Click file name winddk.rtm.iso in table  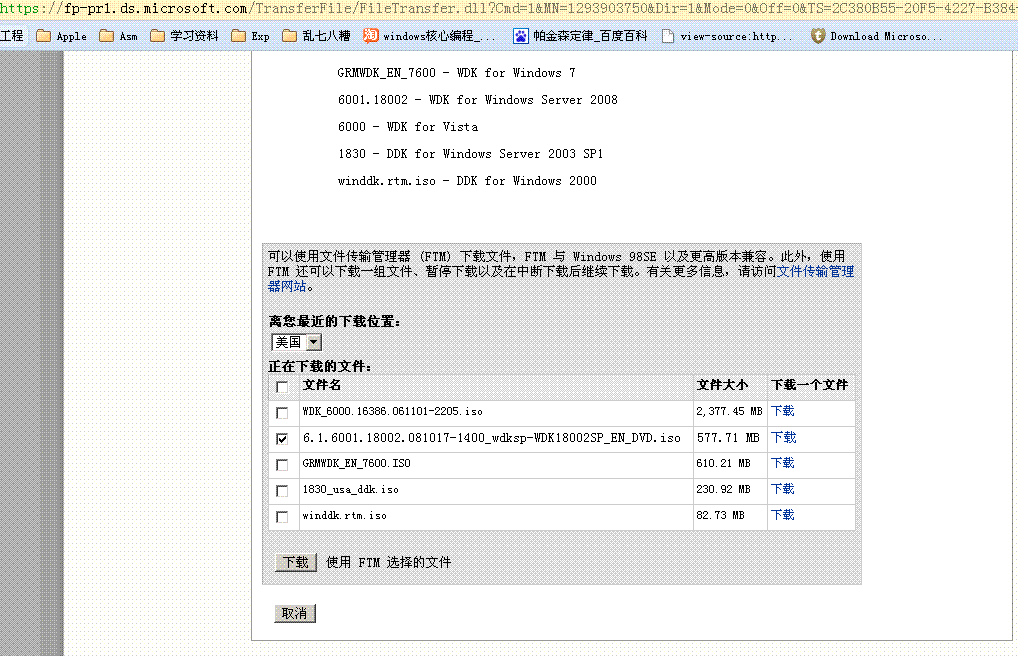(344, 515)
